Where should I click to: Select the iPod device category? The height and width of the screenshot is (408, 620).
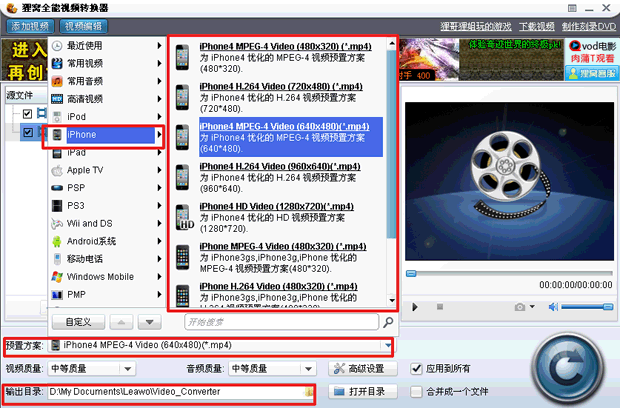tap(107, 117)
